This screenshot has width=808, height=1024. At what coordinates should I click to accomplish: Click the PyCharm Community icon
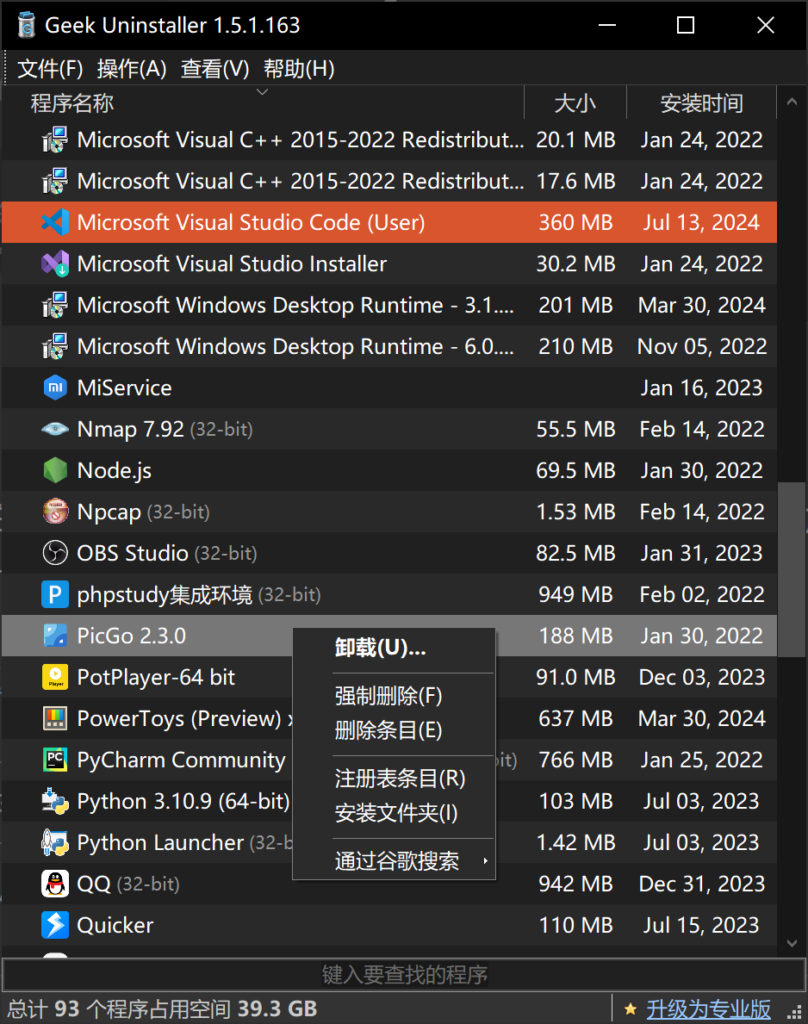coord(55,760)
